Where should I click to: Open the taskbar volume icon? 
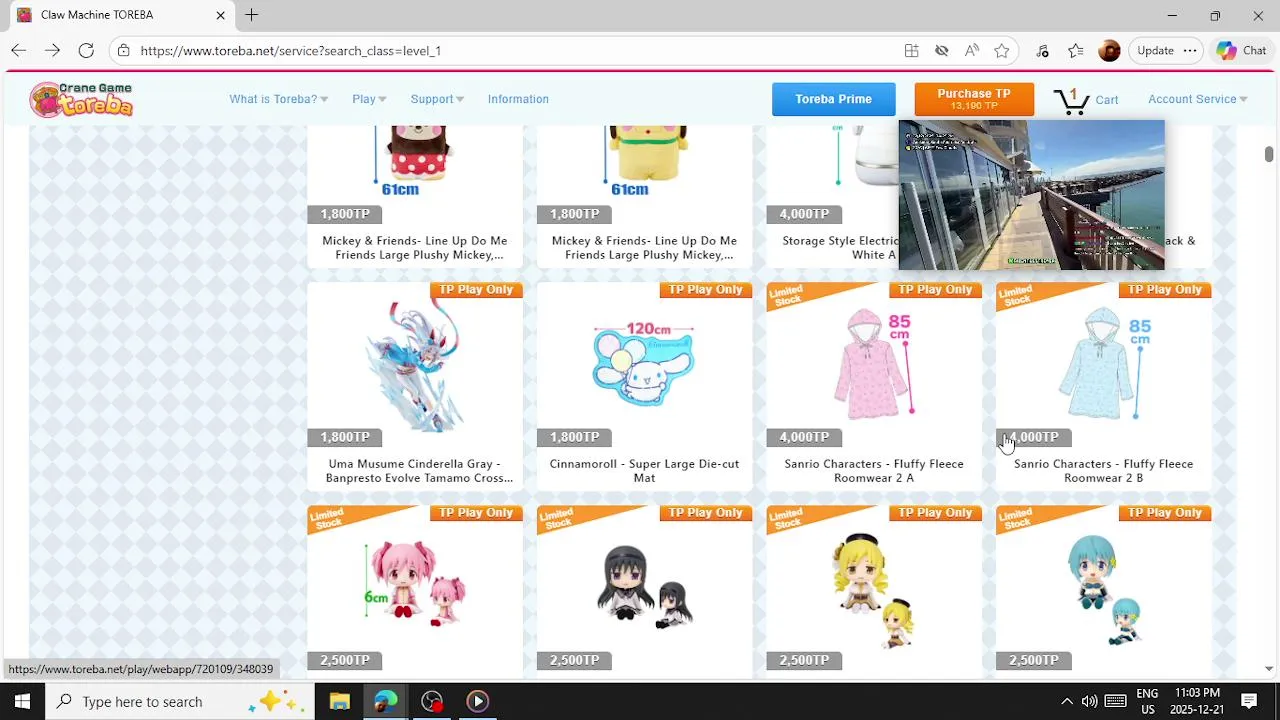point(1089,701)
